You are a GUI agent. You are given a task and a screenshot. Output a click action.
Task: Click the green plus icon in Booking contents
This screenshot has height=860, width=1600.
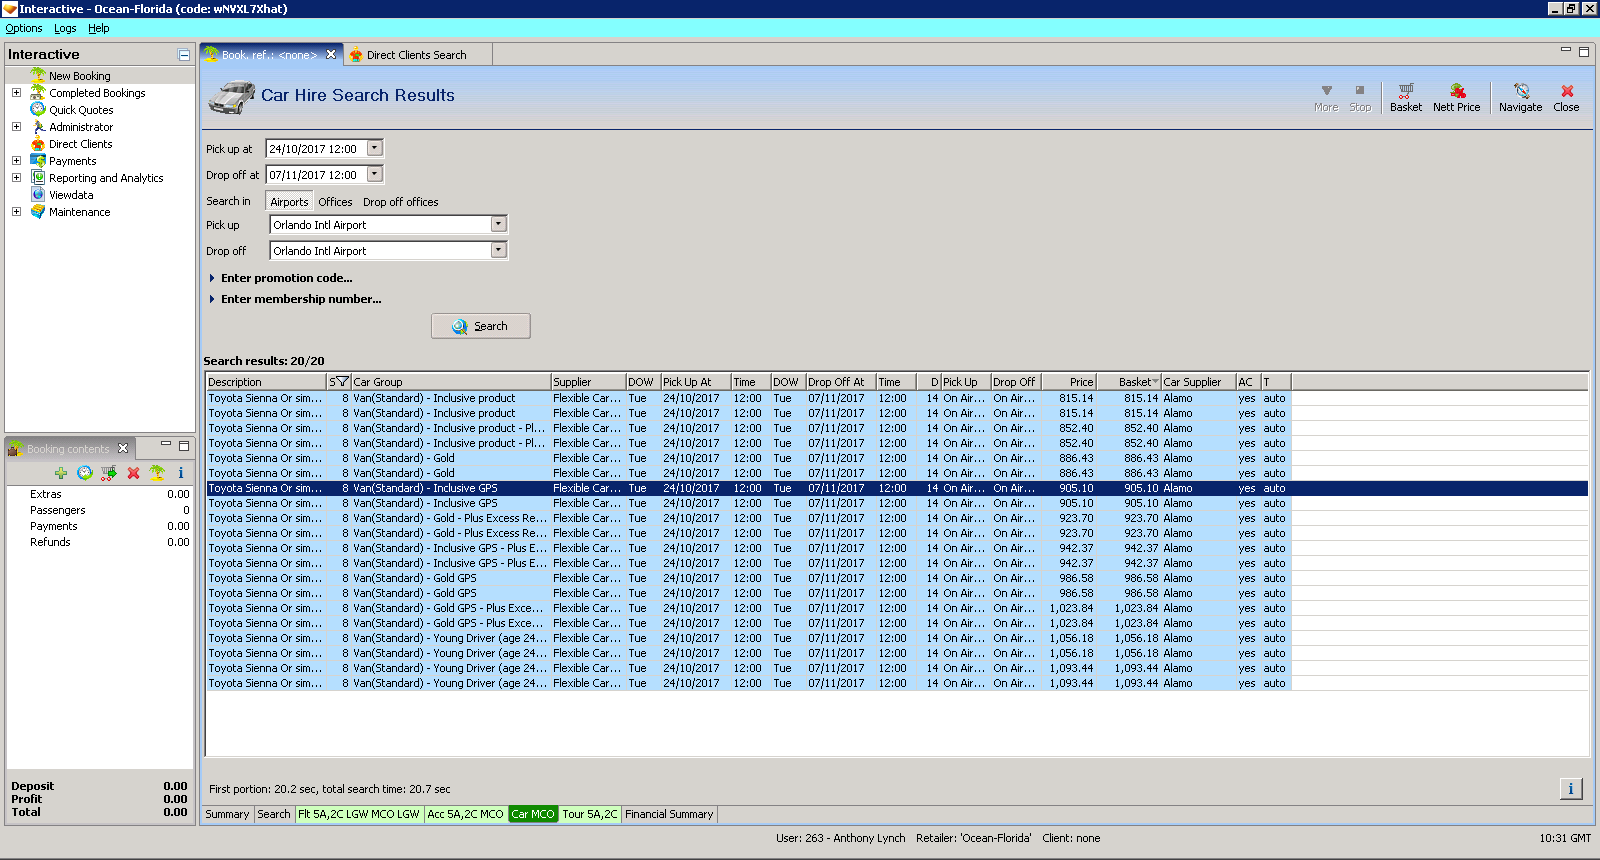pyautogui.click(x=61, y=473)
